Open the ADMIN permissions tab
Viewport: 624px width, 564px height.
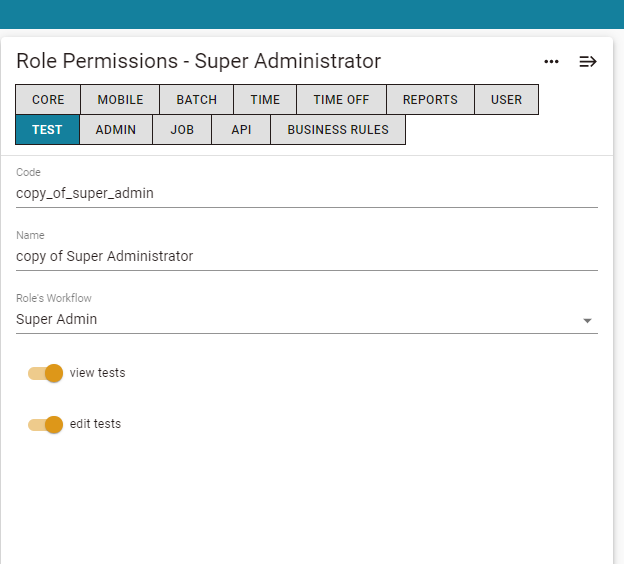coord(116,130)
